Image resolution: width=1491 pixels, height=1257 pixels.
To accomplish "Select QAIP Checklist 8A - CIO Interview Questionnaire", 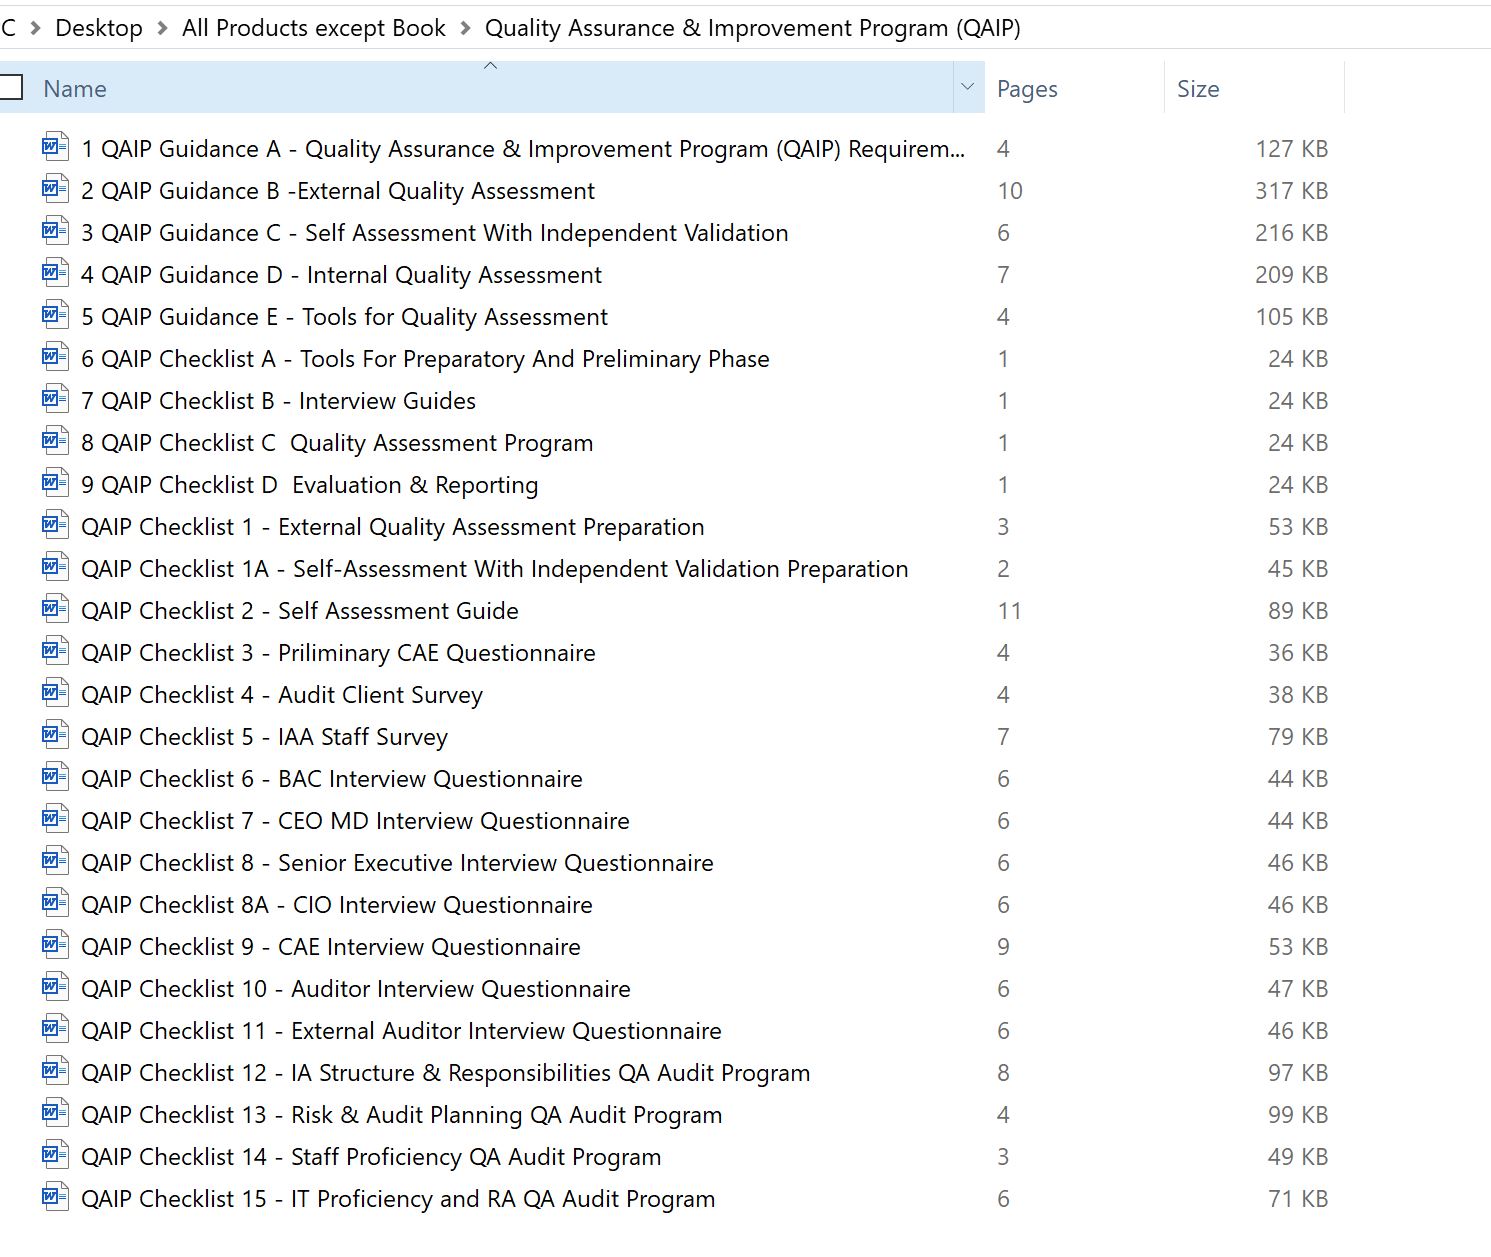I will coord(336,905).
